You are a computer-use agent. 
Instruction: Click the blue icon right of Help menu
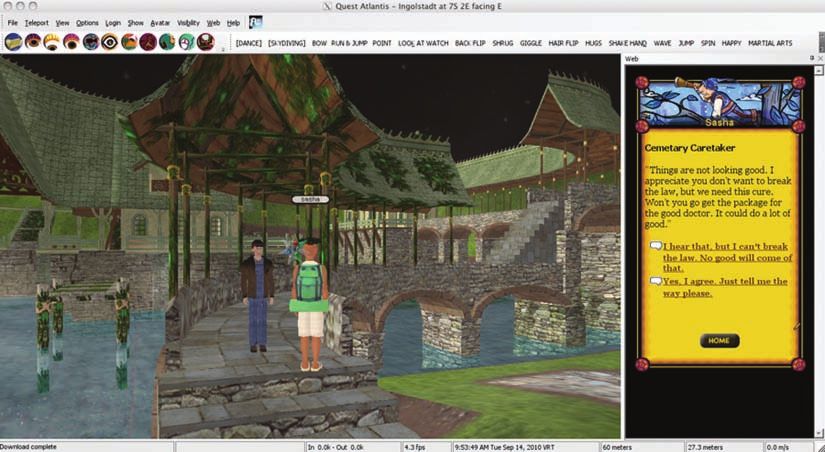(256, 23)
